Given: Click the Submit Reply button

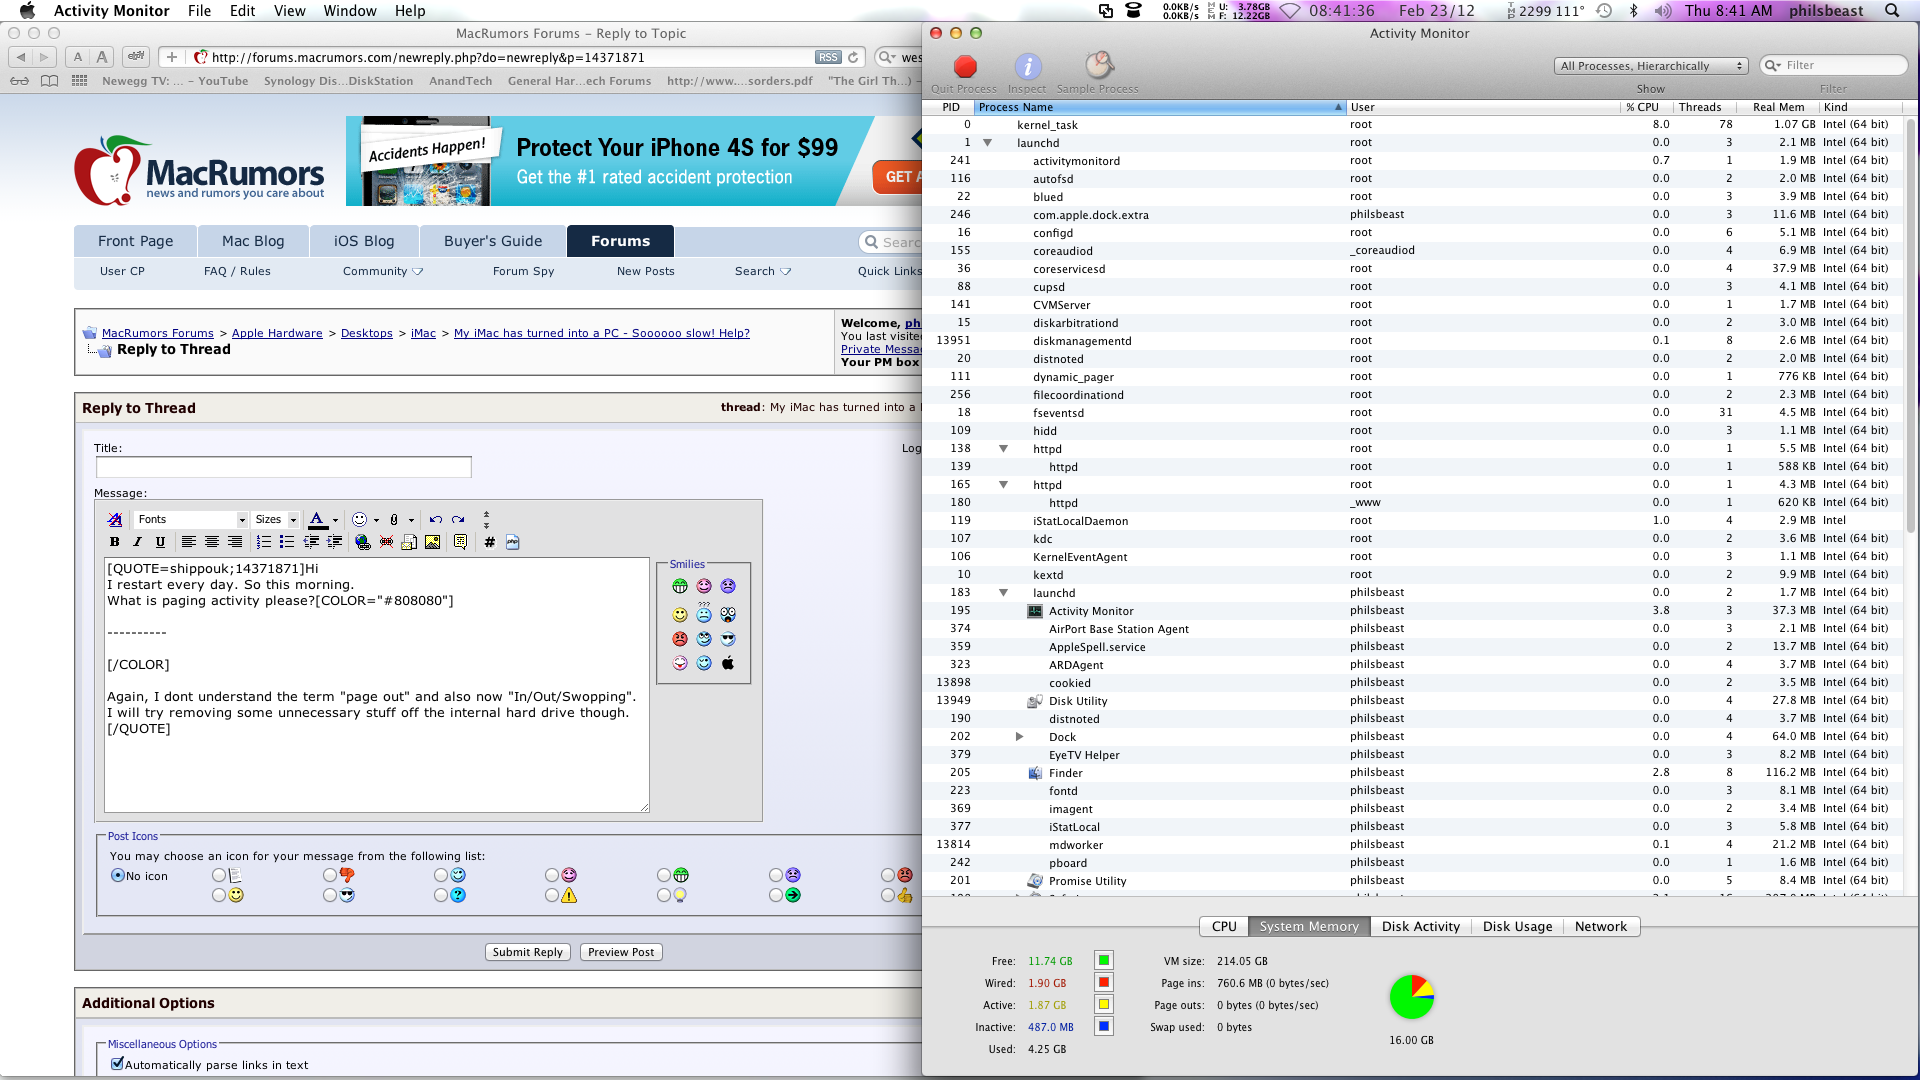Looking at the screenshot, I should point(527,952).
